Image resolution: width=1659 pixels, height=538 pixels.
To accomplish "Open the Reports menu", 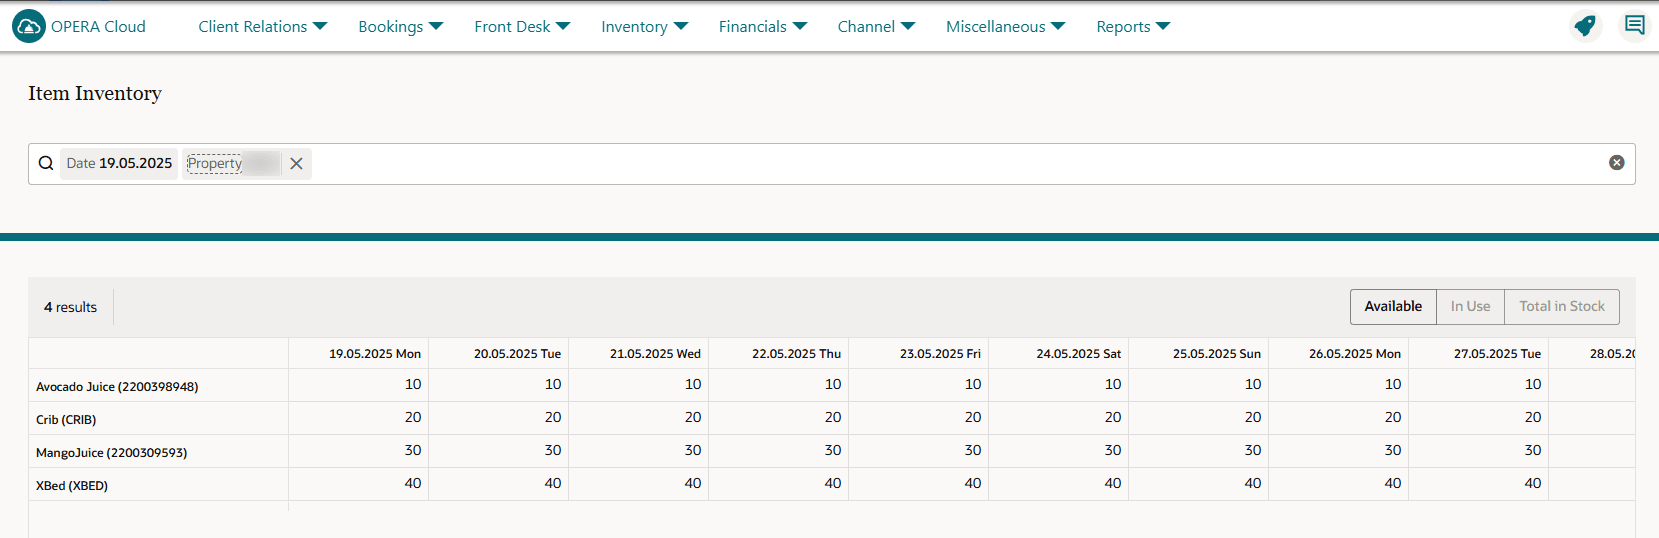I will click(x=1132, y=27).
